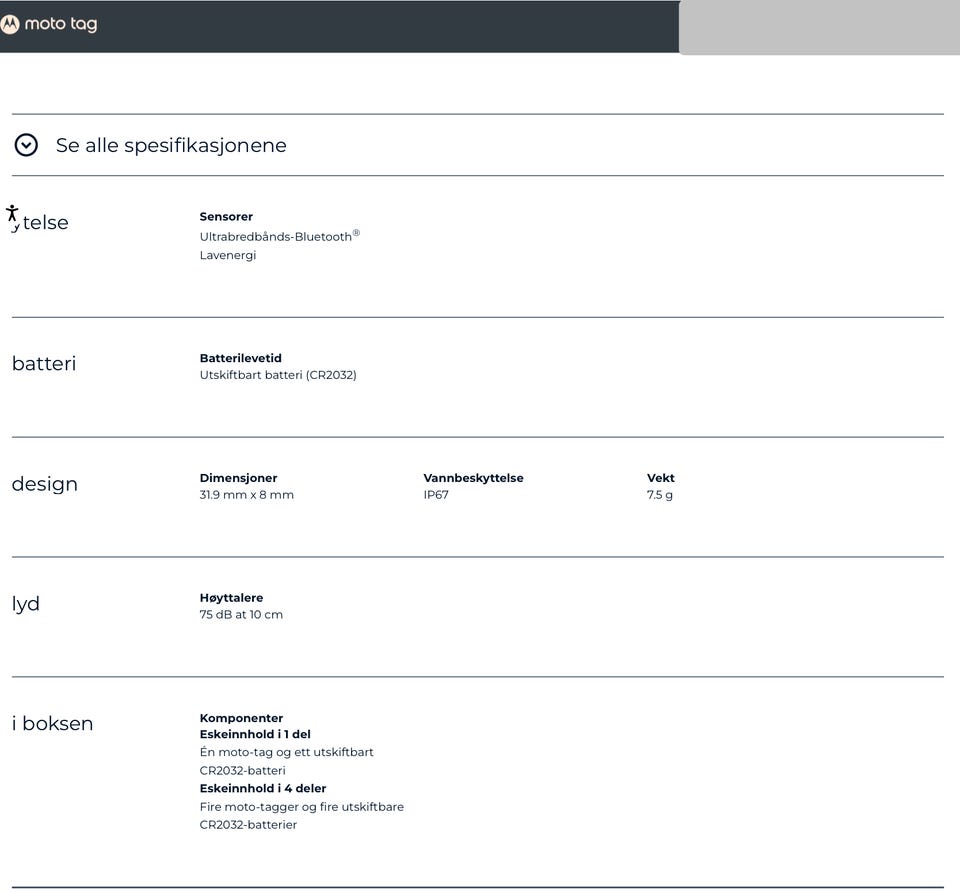The width and height of the screenshot is (960, 892).
Task: Click the 'Vekt' spec heading
Action: (x=661, y=478)
